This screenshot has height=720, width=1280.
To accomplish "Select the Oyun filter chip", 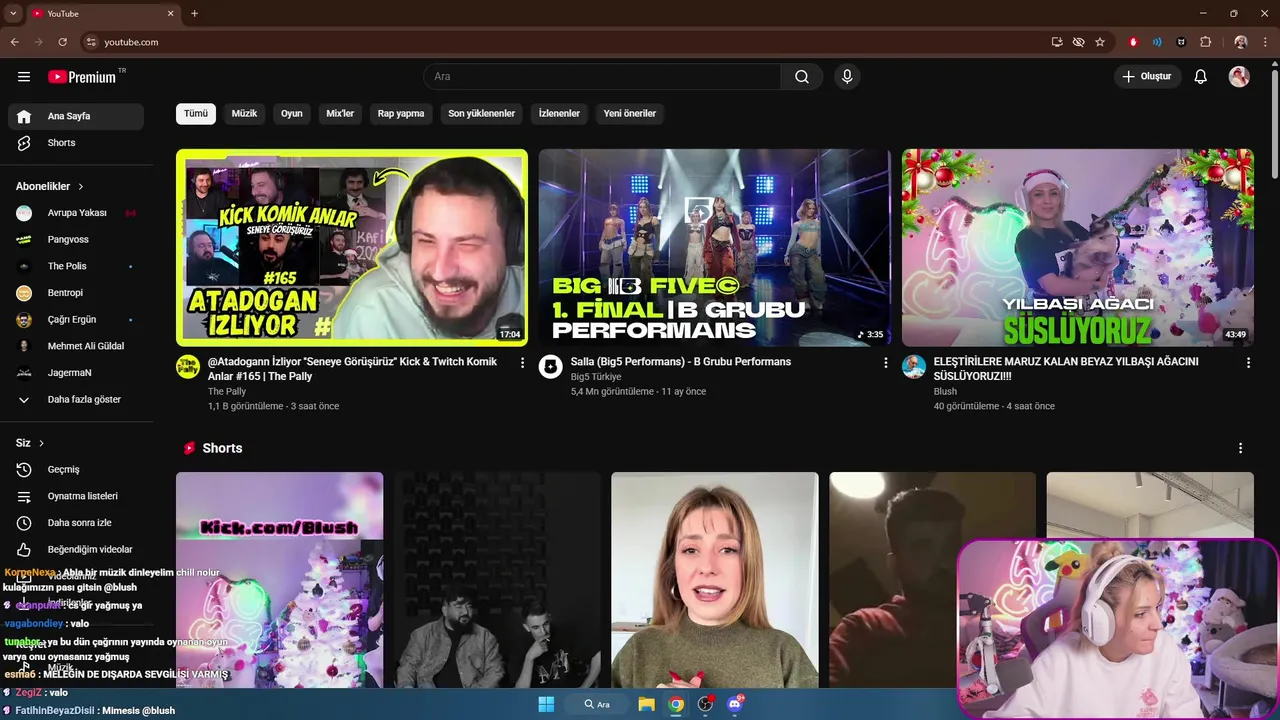I will pyautogui.click(x=291, y=113).
